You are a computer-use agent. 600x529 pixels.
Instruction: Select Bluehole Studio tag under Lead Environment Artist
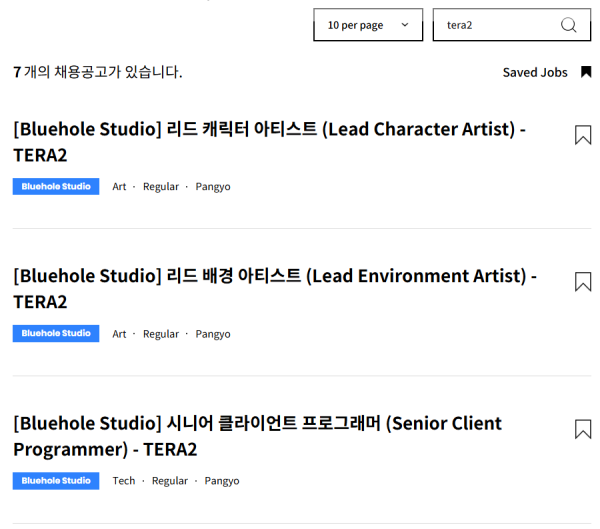coord(56,333)
